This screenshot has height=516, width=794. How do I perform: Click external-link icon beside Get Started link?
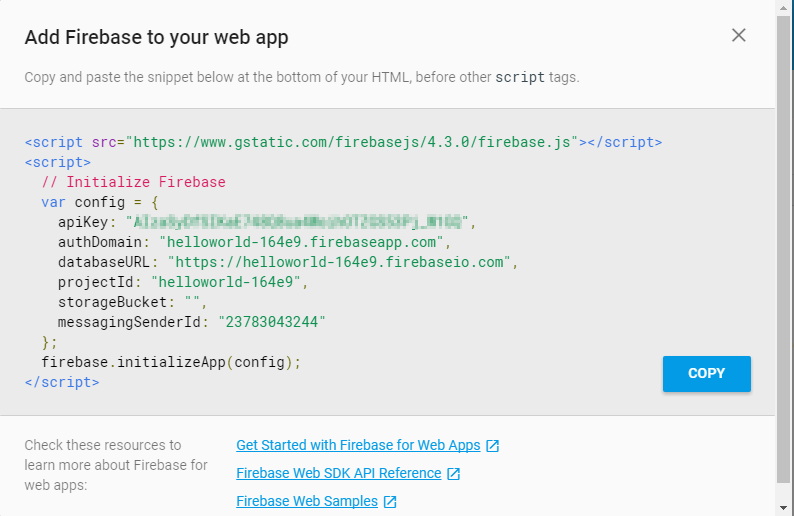[x=492, y=446]
